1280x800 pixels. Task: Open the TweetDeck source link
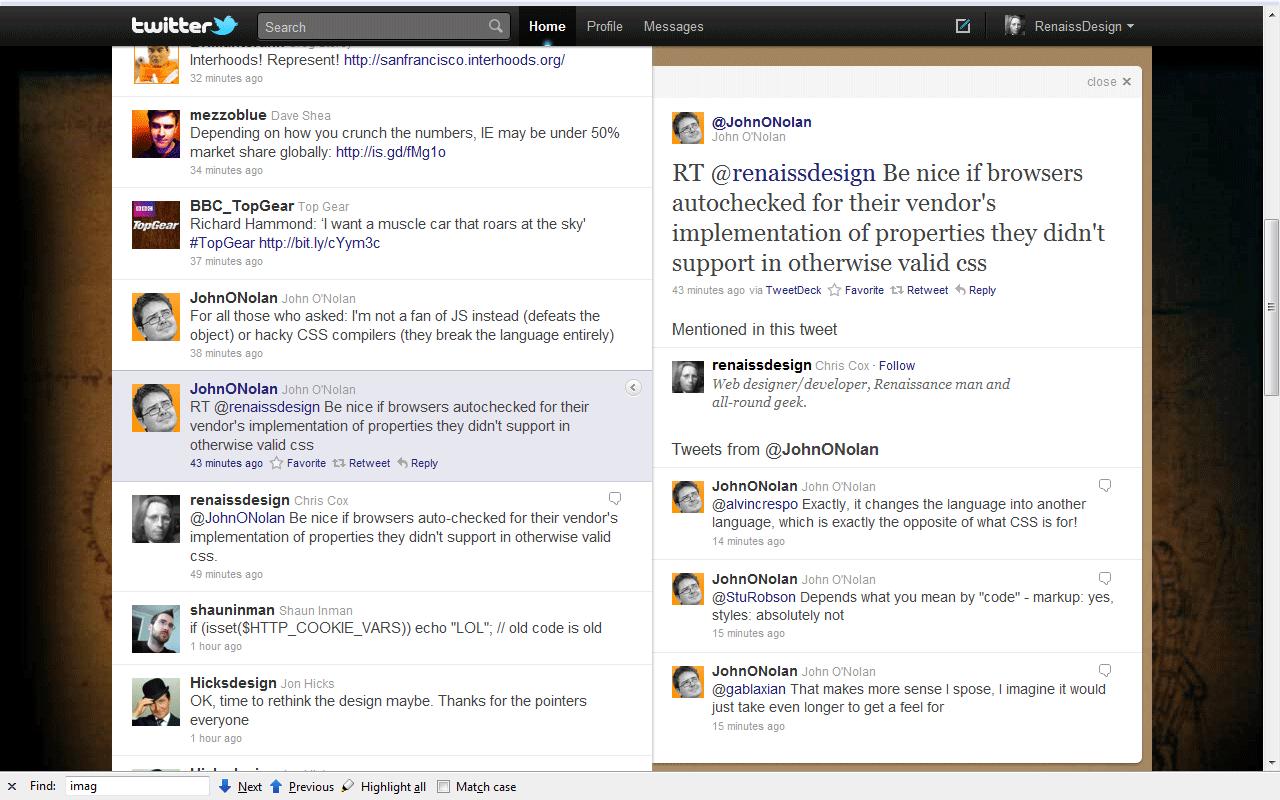click(793, 290)
